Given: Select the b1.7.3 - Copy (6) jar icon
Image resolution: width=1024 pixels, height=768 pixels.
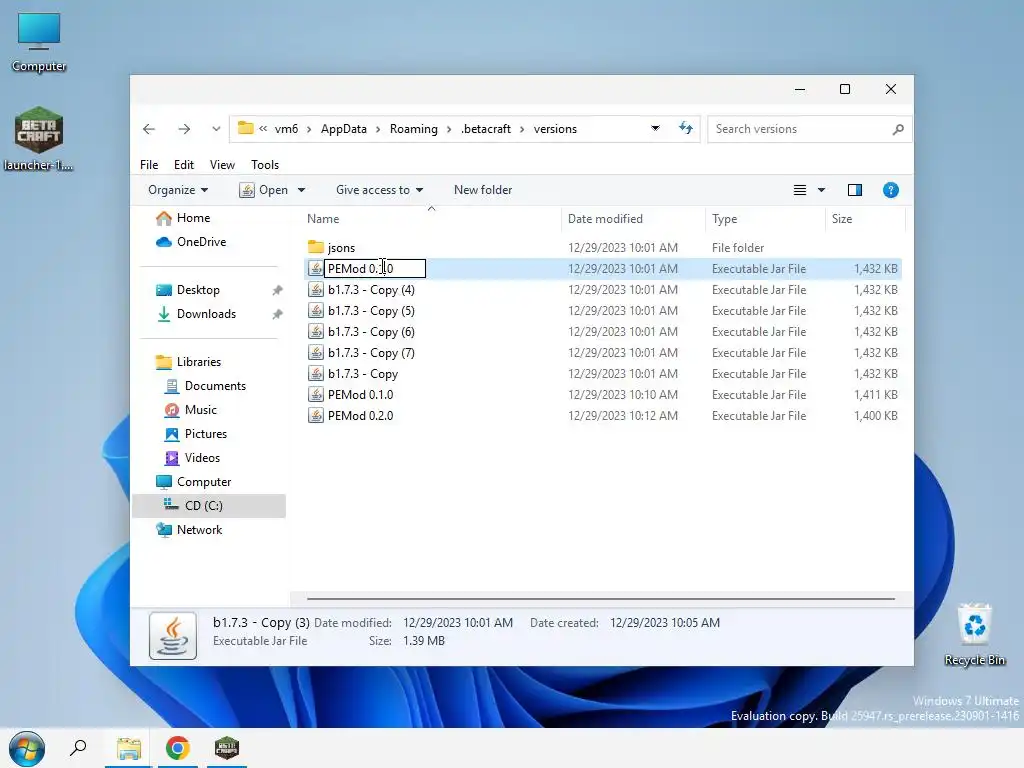Looking at the screenshot, I should pos(316,332).
